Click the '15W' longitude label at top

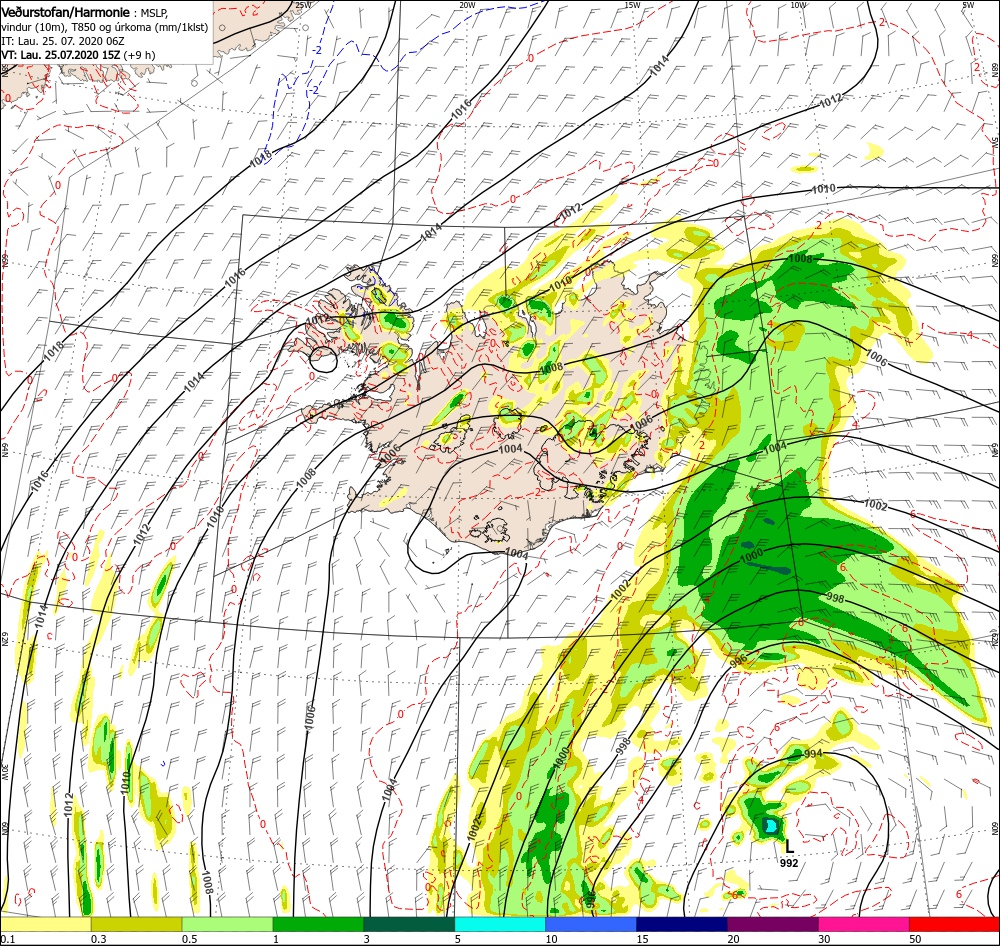click(632, 5)
